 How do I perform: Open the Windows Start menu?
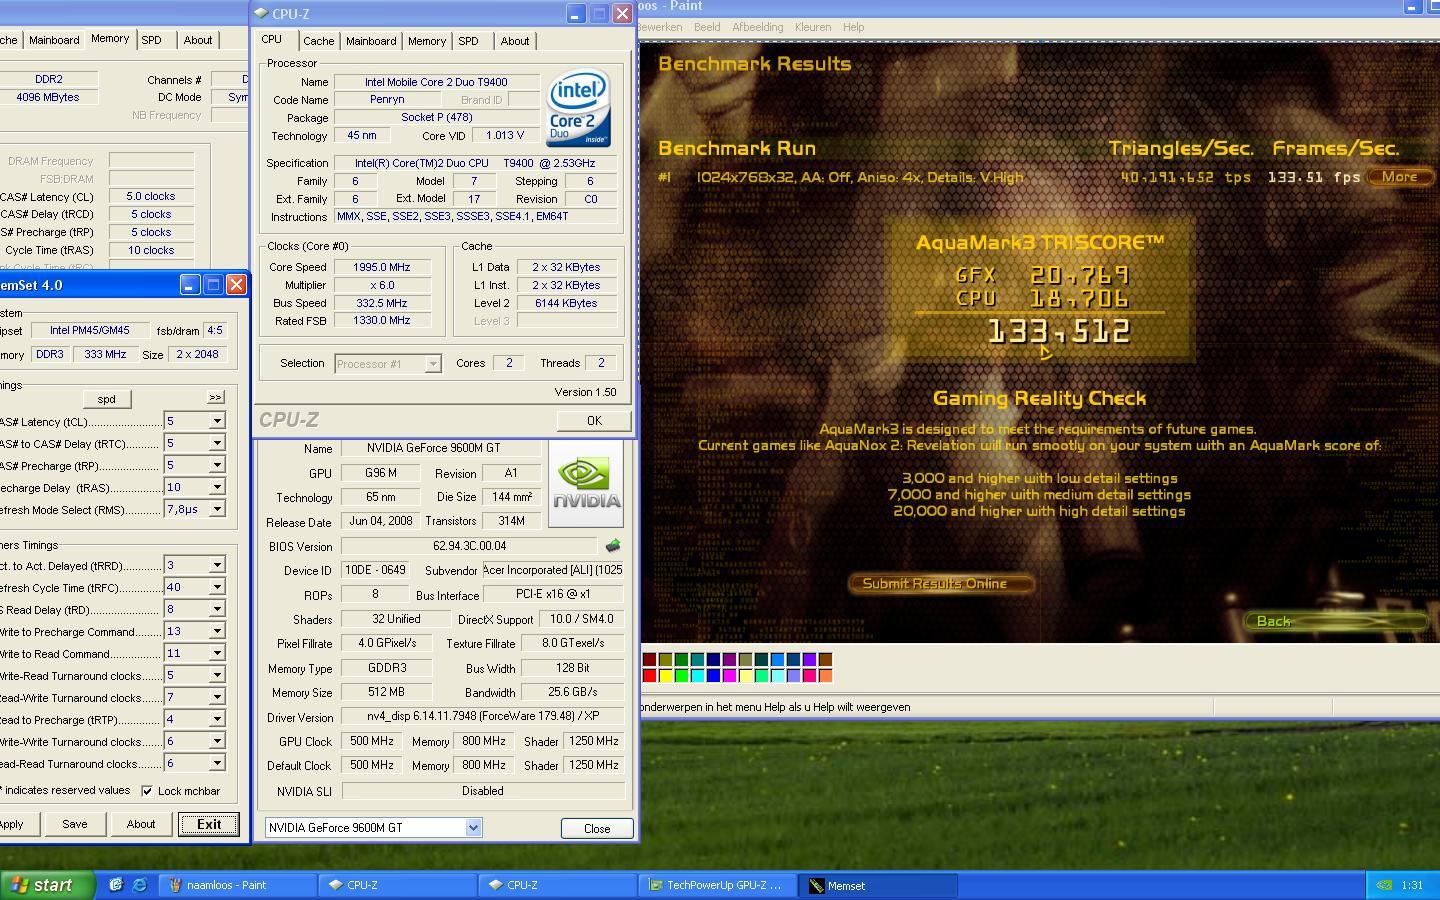click(x=48, y=885)
